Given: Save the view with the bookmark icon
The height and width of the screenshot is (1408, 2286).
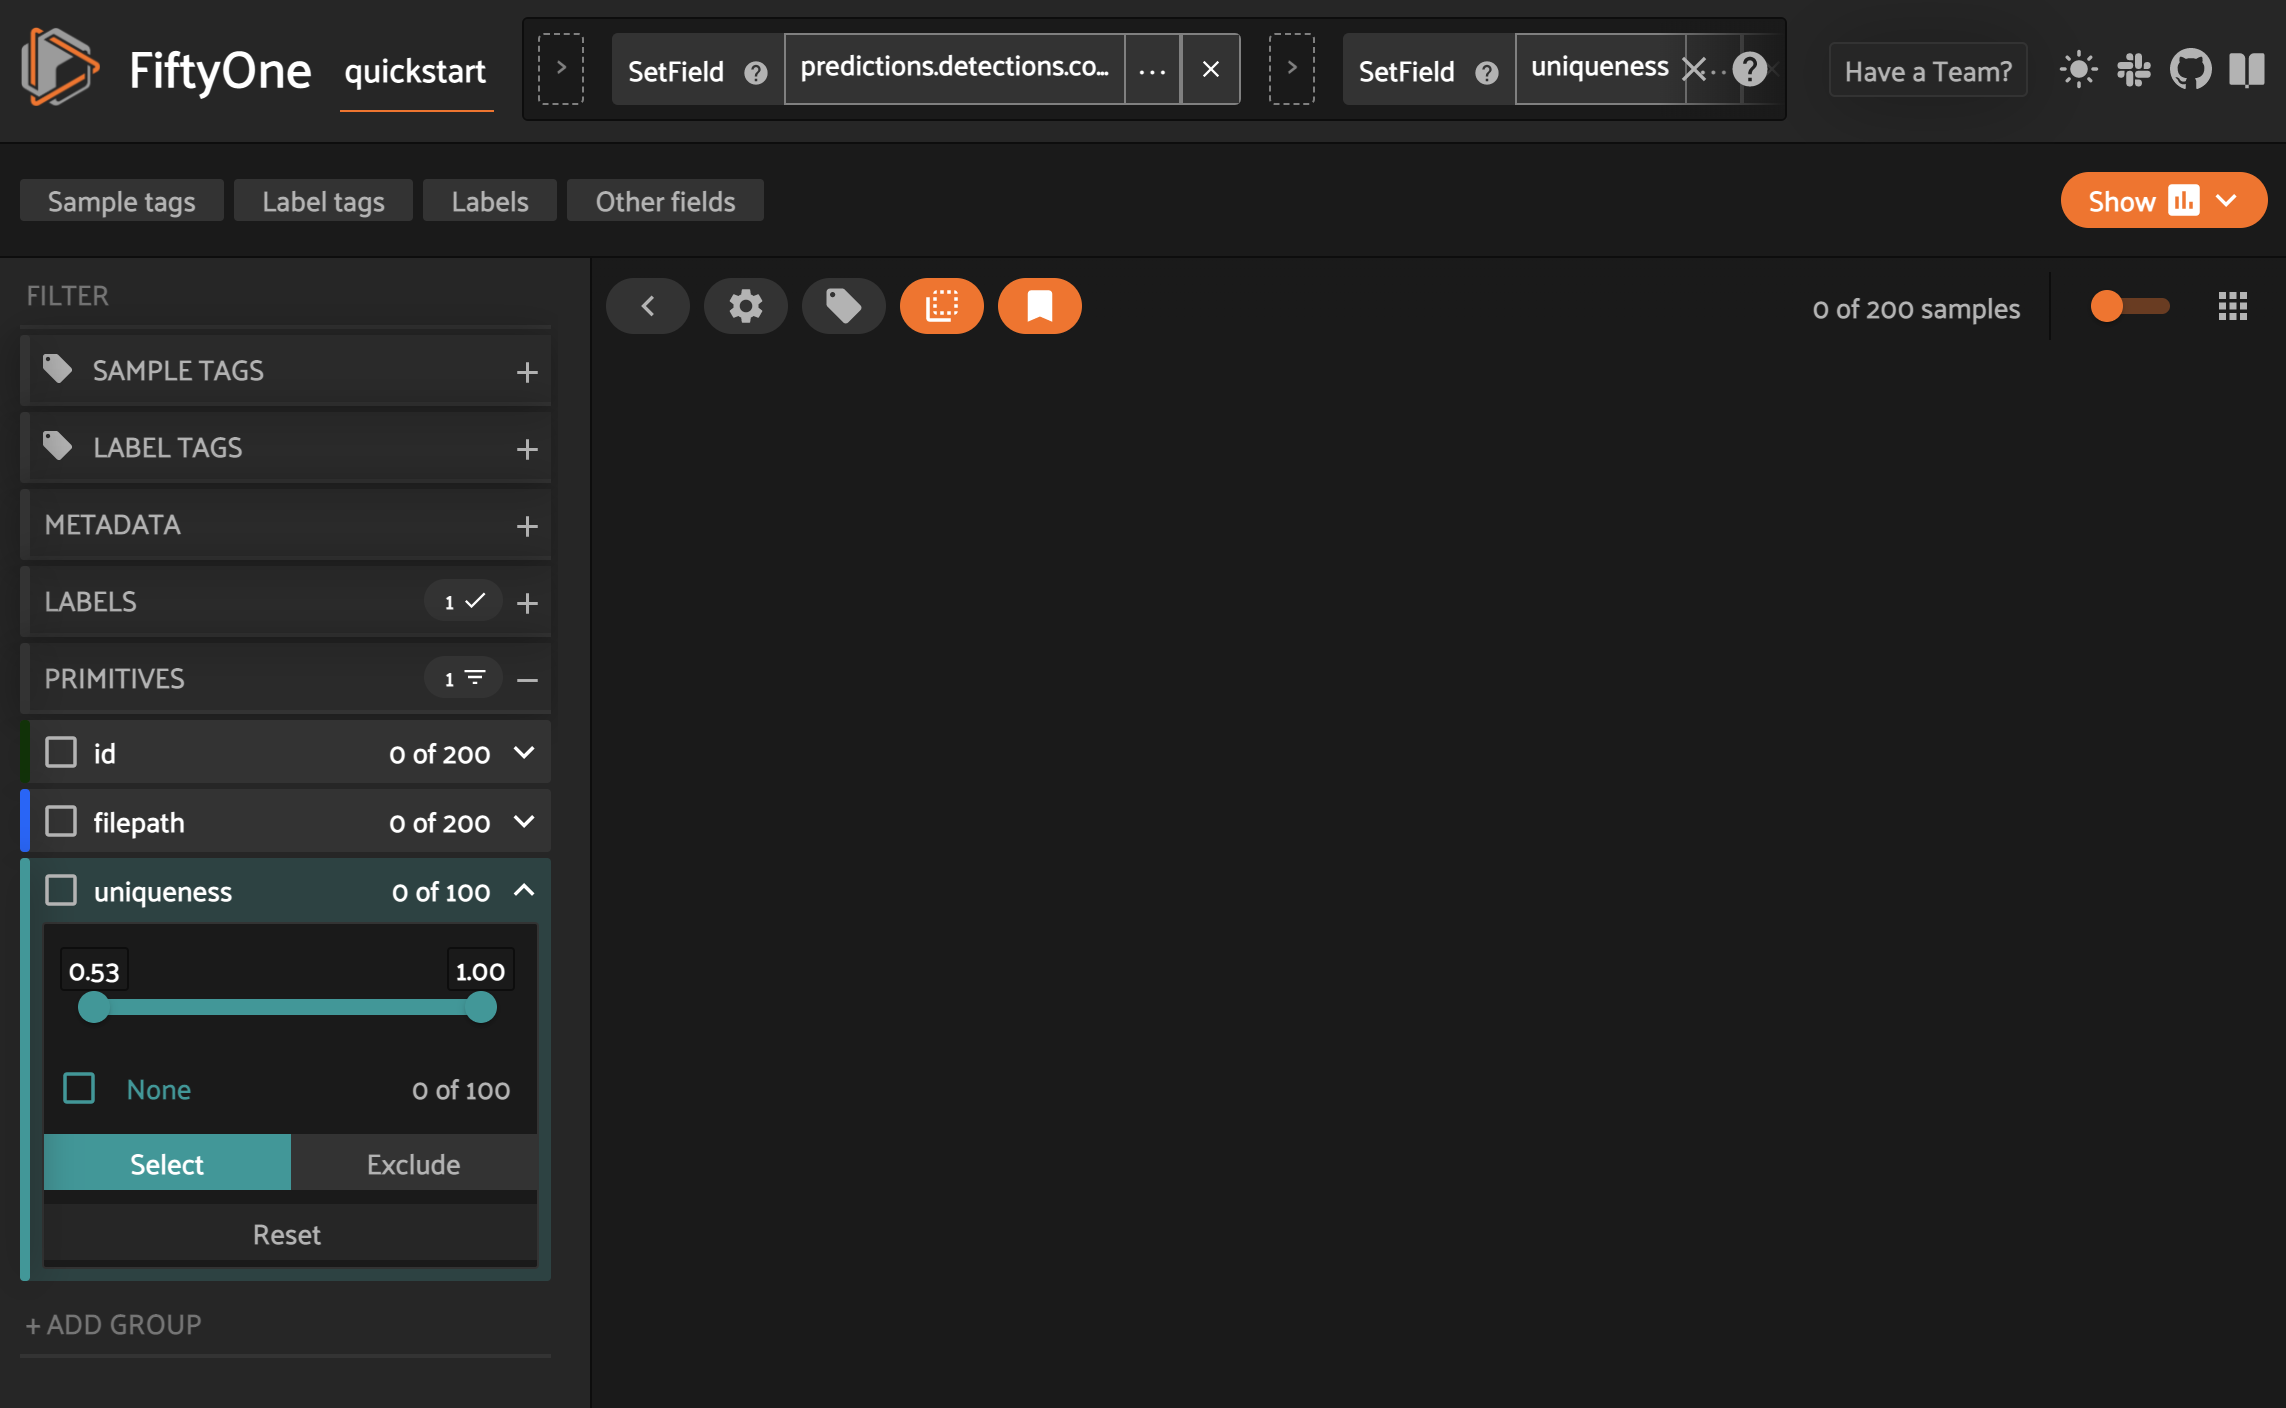Looking at the screenshot, I should click(x=1038, y=306).
